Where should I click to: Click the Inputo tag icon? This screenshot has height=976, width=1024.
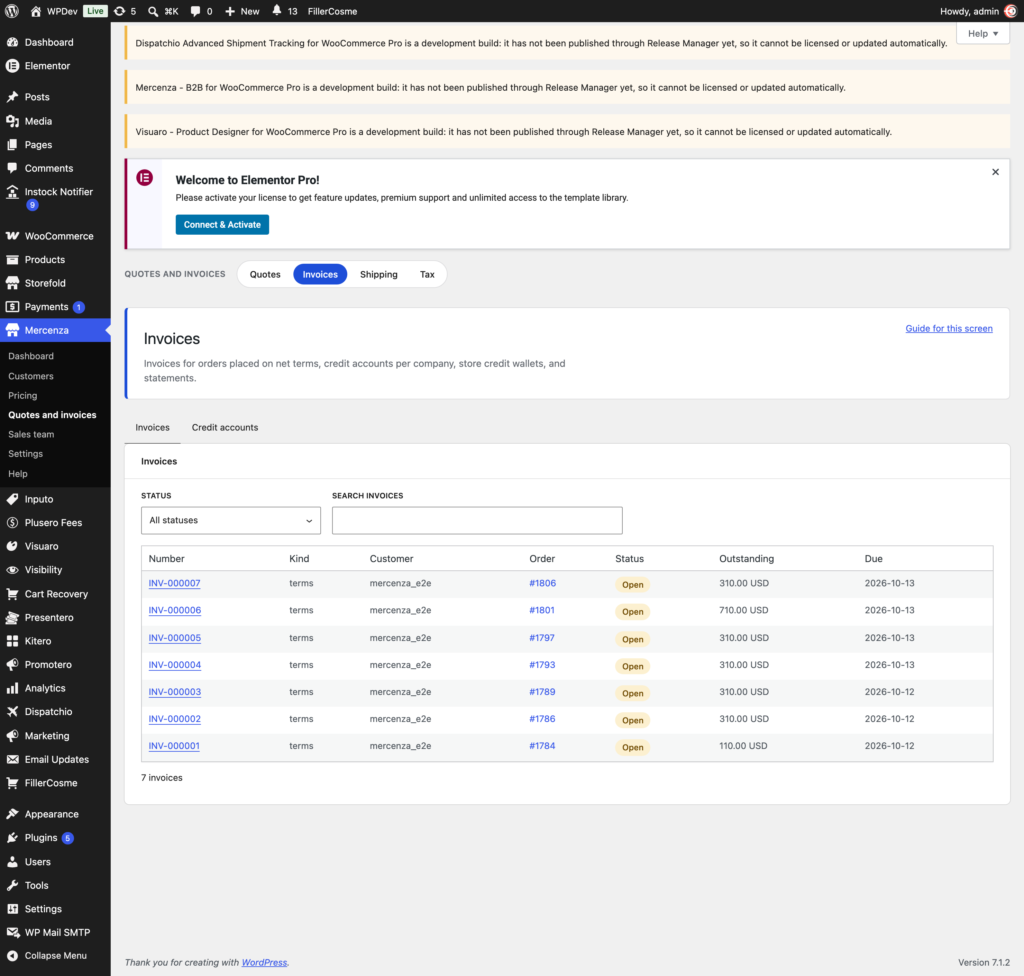[12, 499]
